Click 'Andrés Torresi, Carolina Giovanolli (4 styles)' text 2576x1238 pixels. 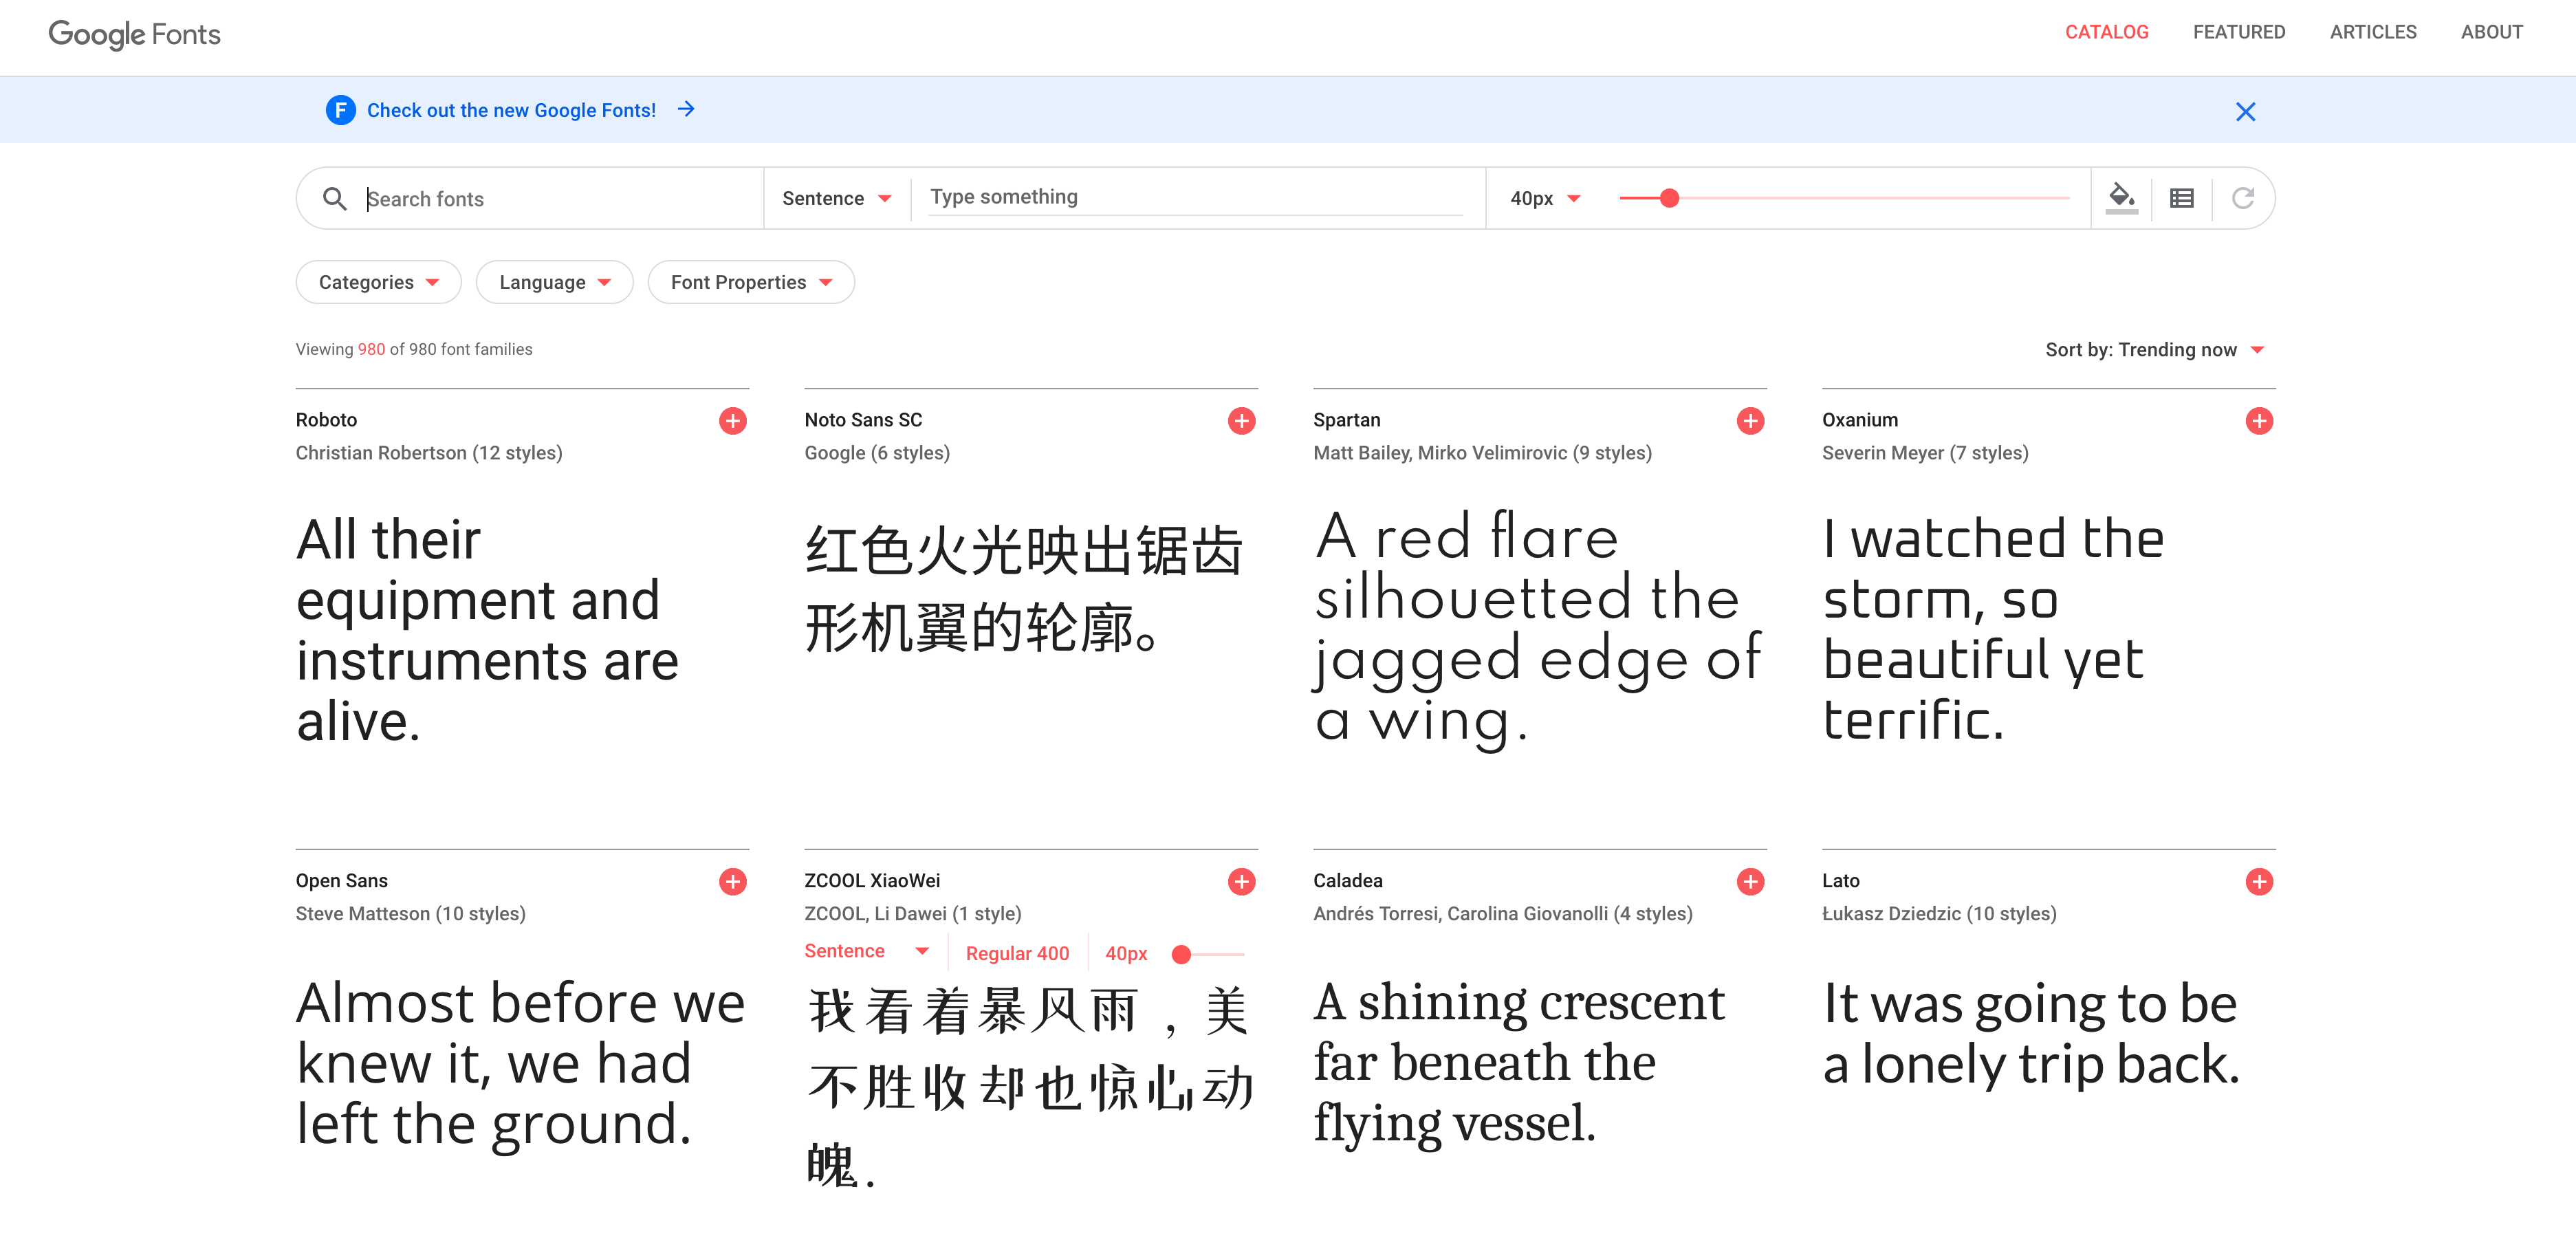[x=1502, y=914]
